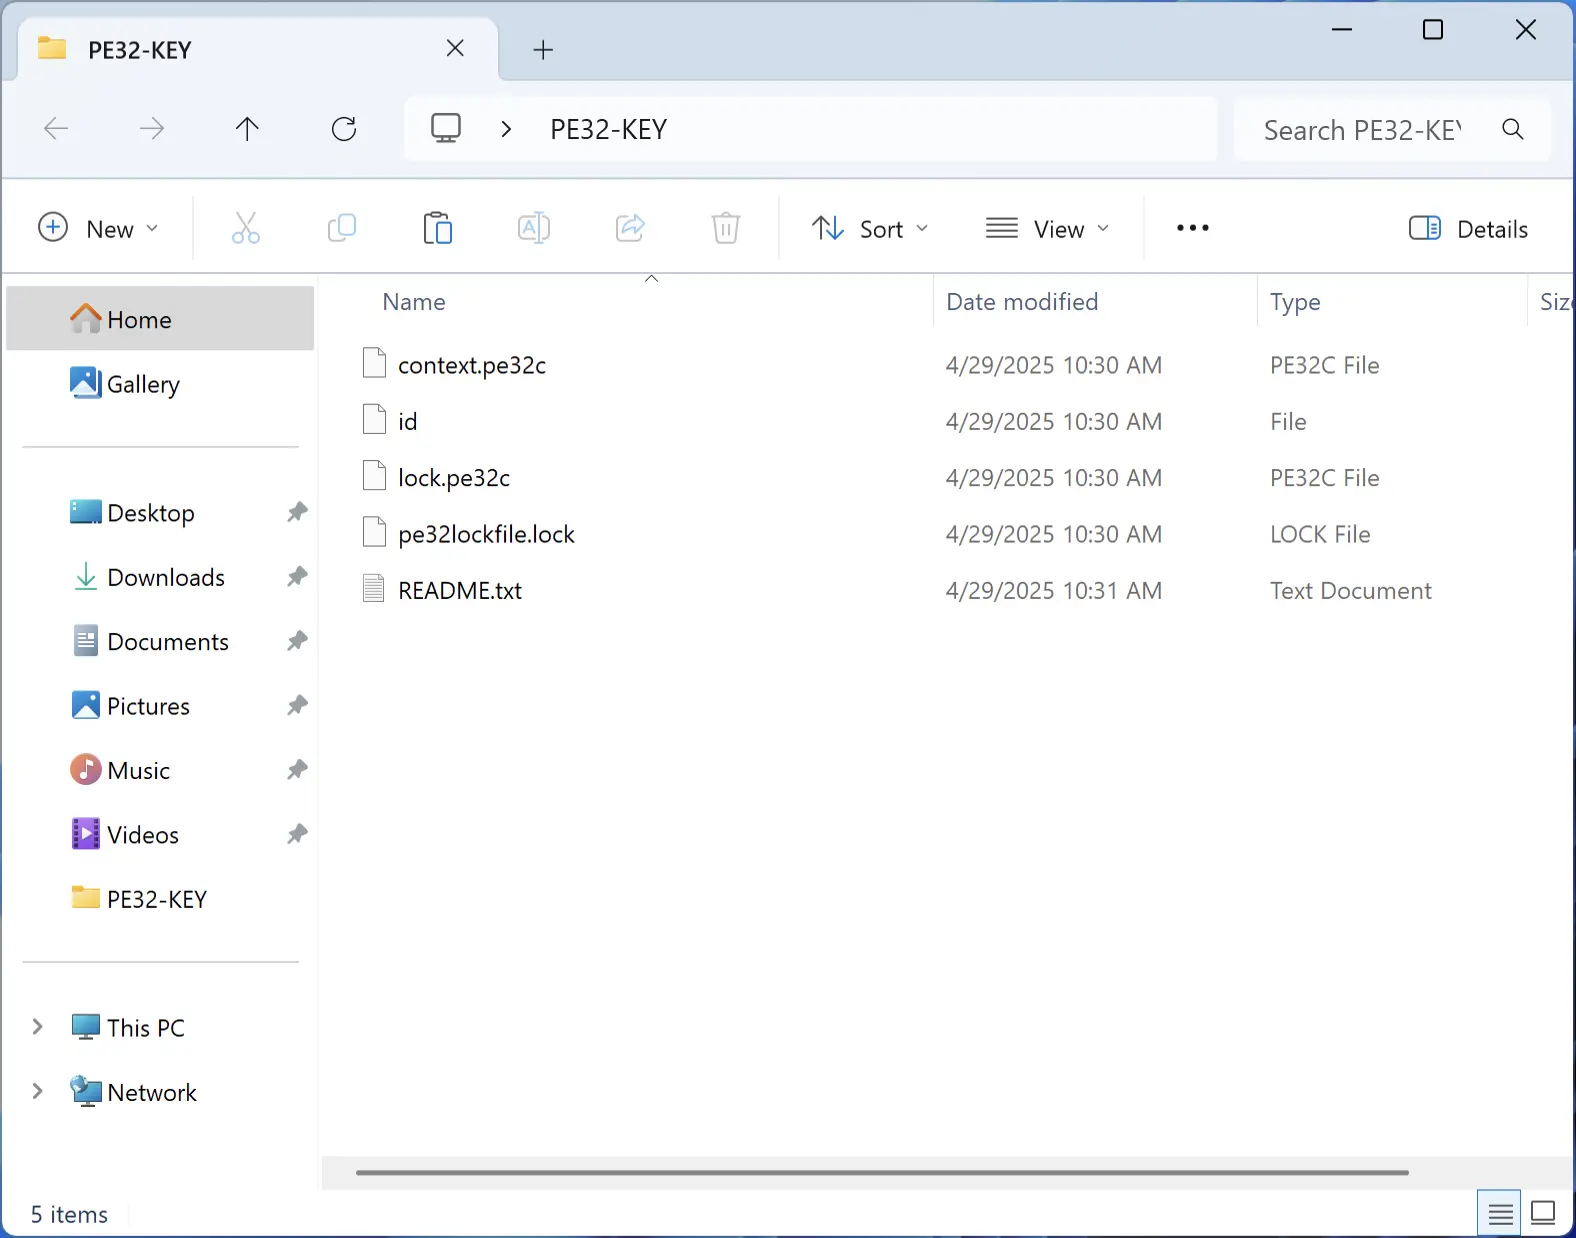
Task: Open the See more ellipsis menu
Action: [1193, 228]
